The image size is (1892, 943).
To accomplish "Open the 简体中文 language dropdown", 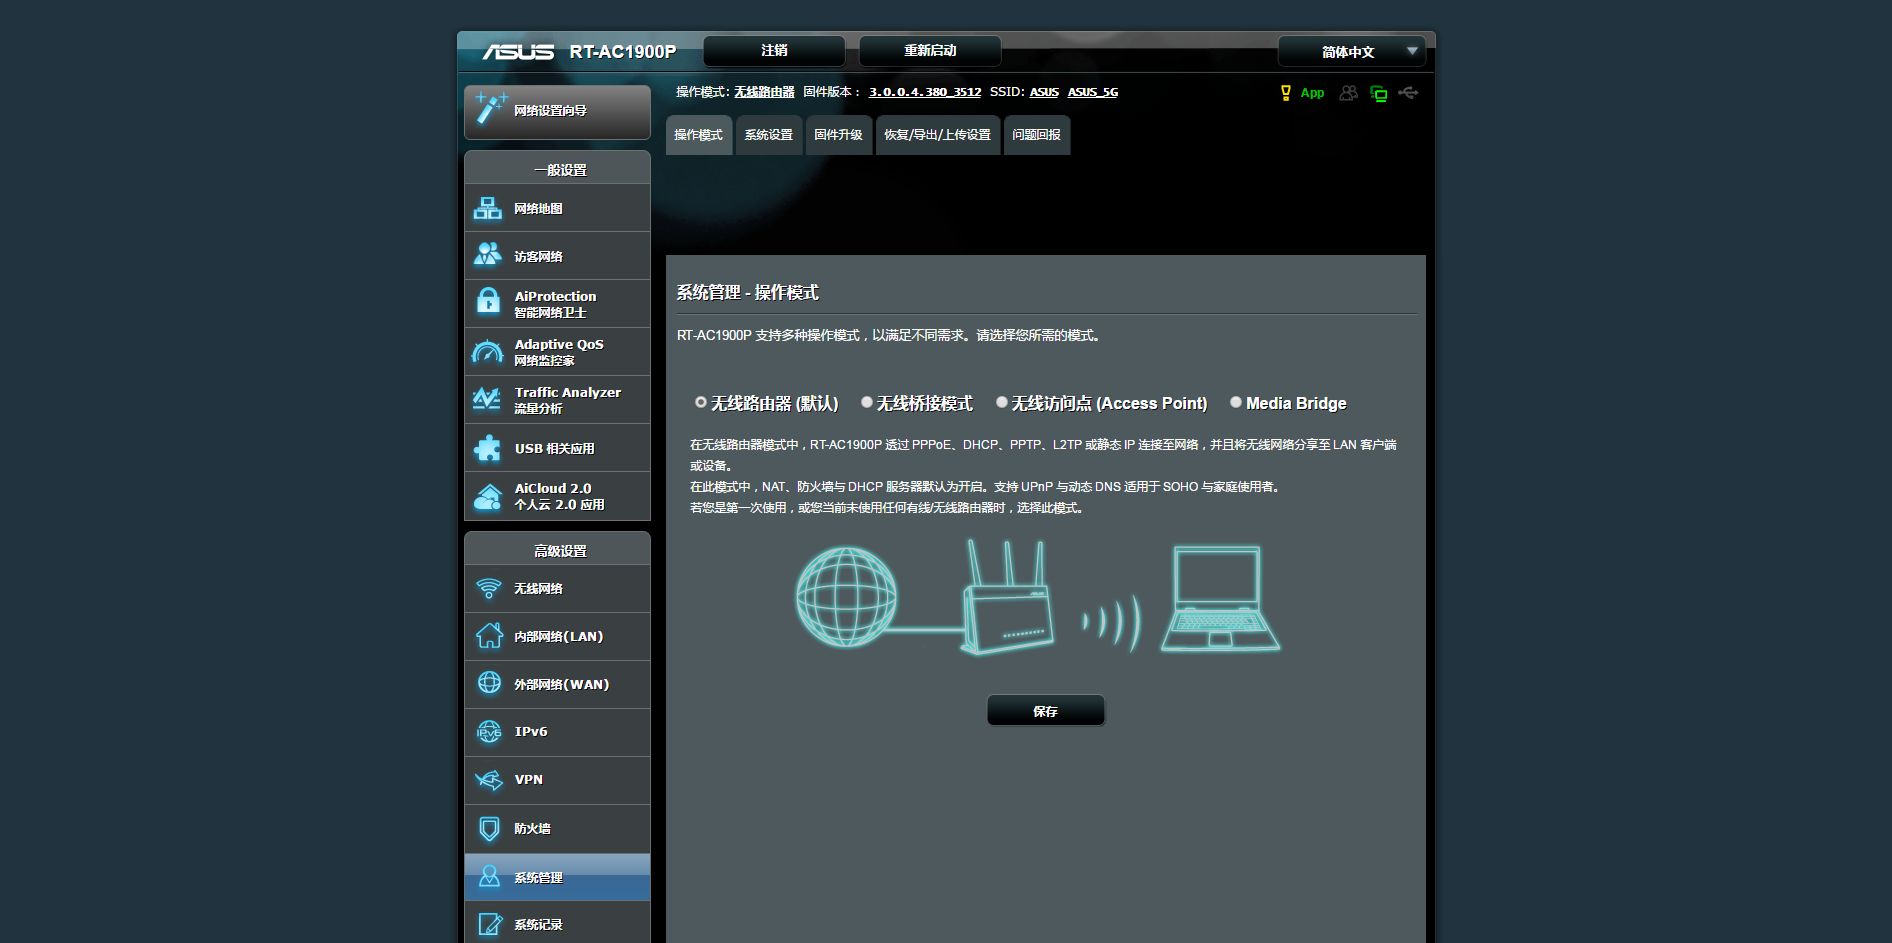I will 1352,51.
